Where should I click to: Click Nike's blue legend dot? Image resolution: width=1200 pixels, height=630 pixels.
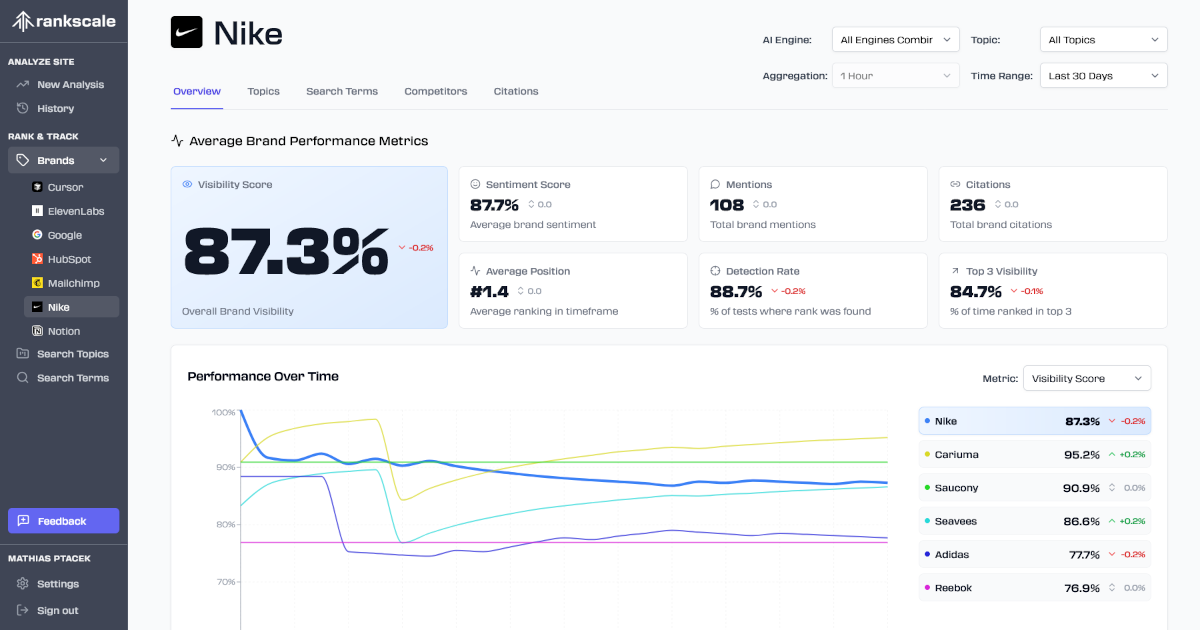[928, 421]
